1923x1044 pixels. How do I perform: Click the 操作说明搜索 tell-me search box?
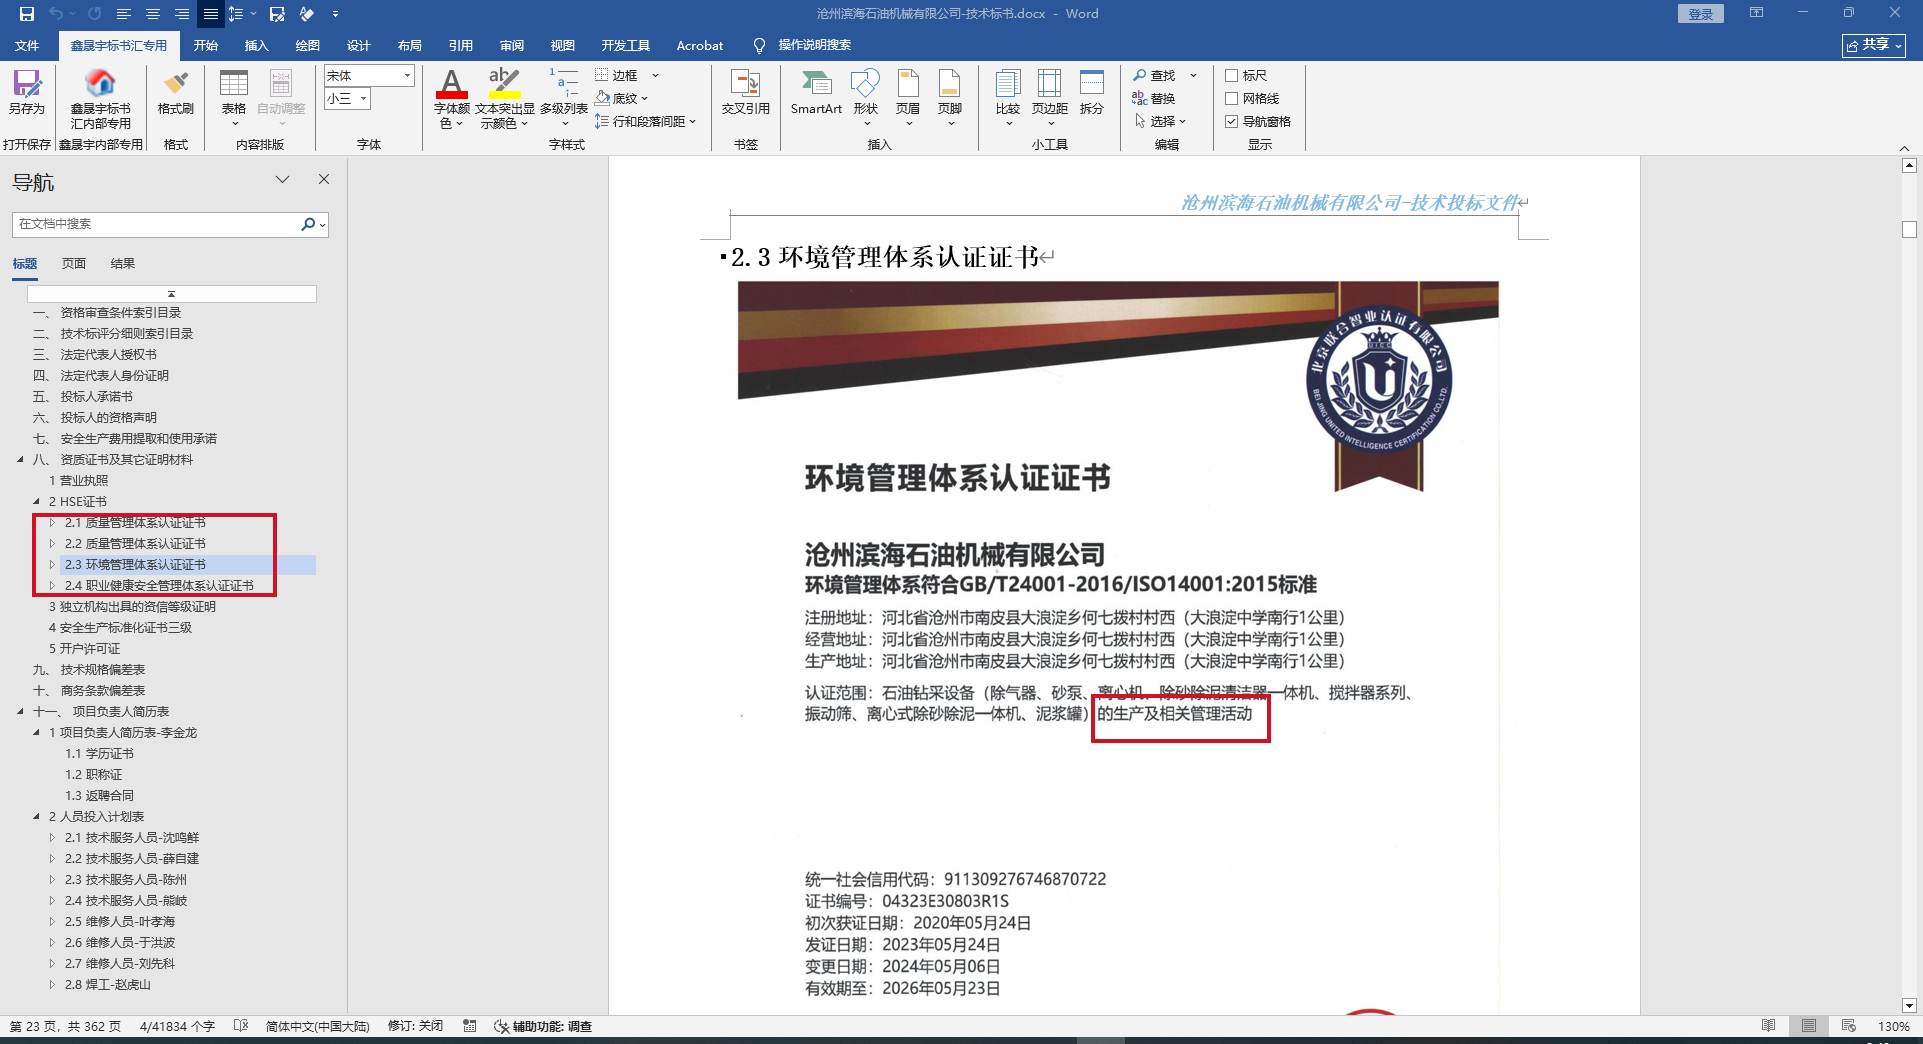[803, 45]
